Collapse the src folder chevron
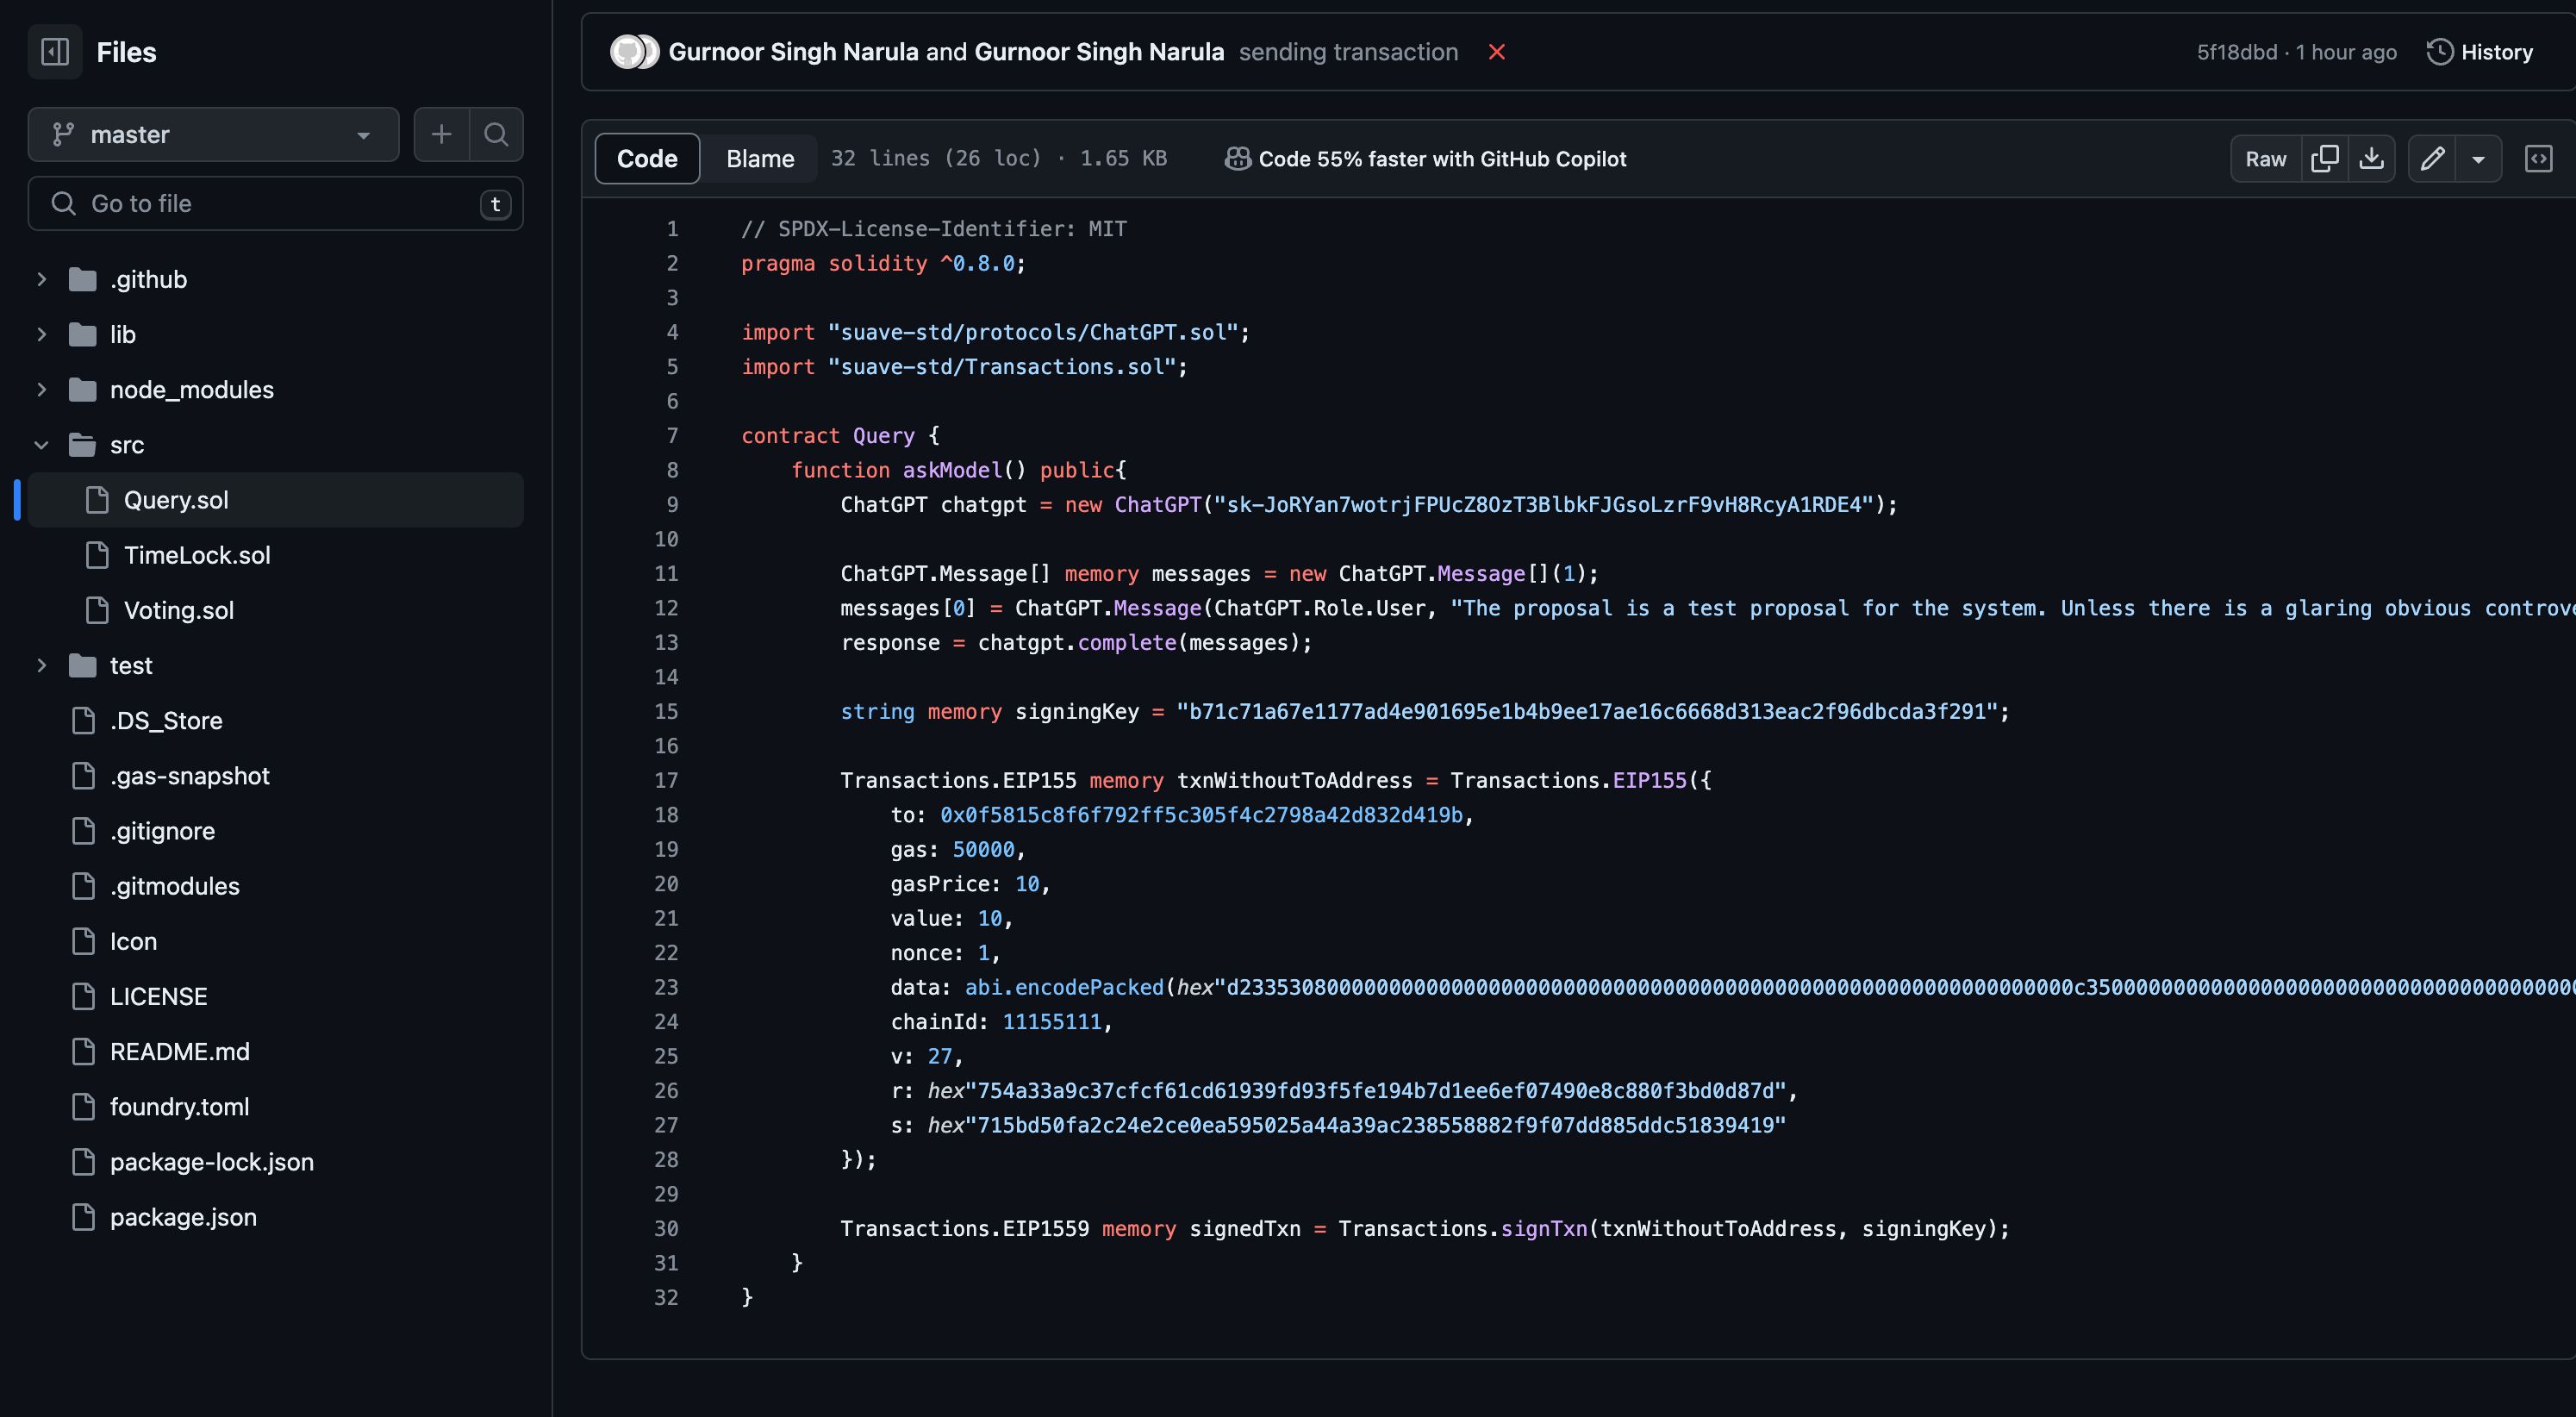Viewport: 2576px width, 1417px height. (42, 445)
